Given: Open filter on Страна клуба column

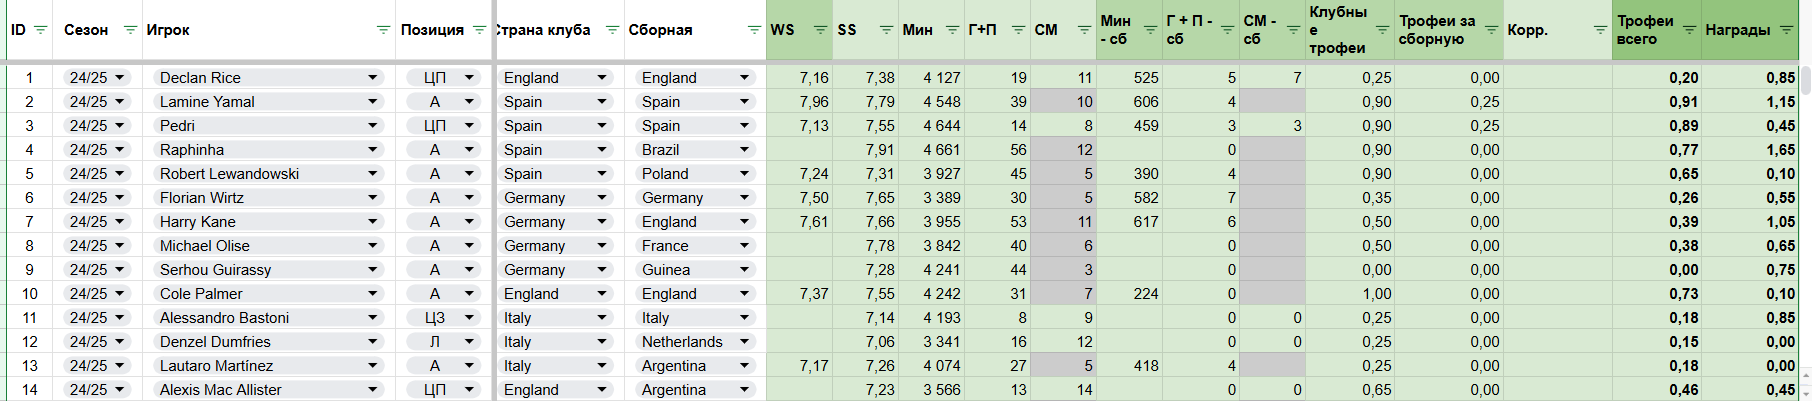Looking at the screenshot, I should point(613,30).
